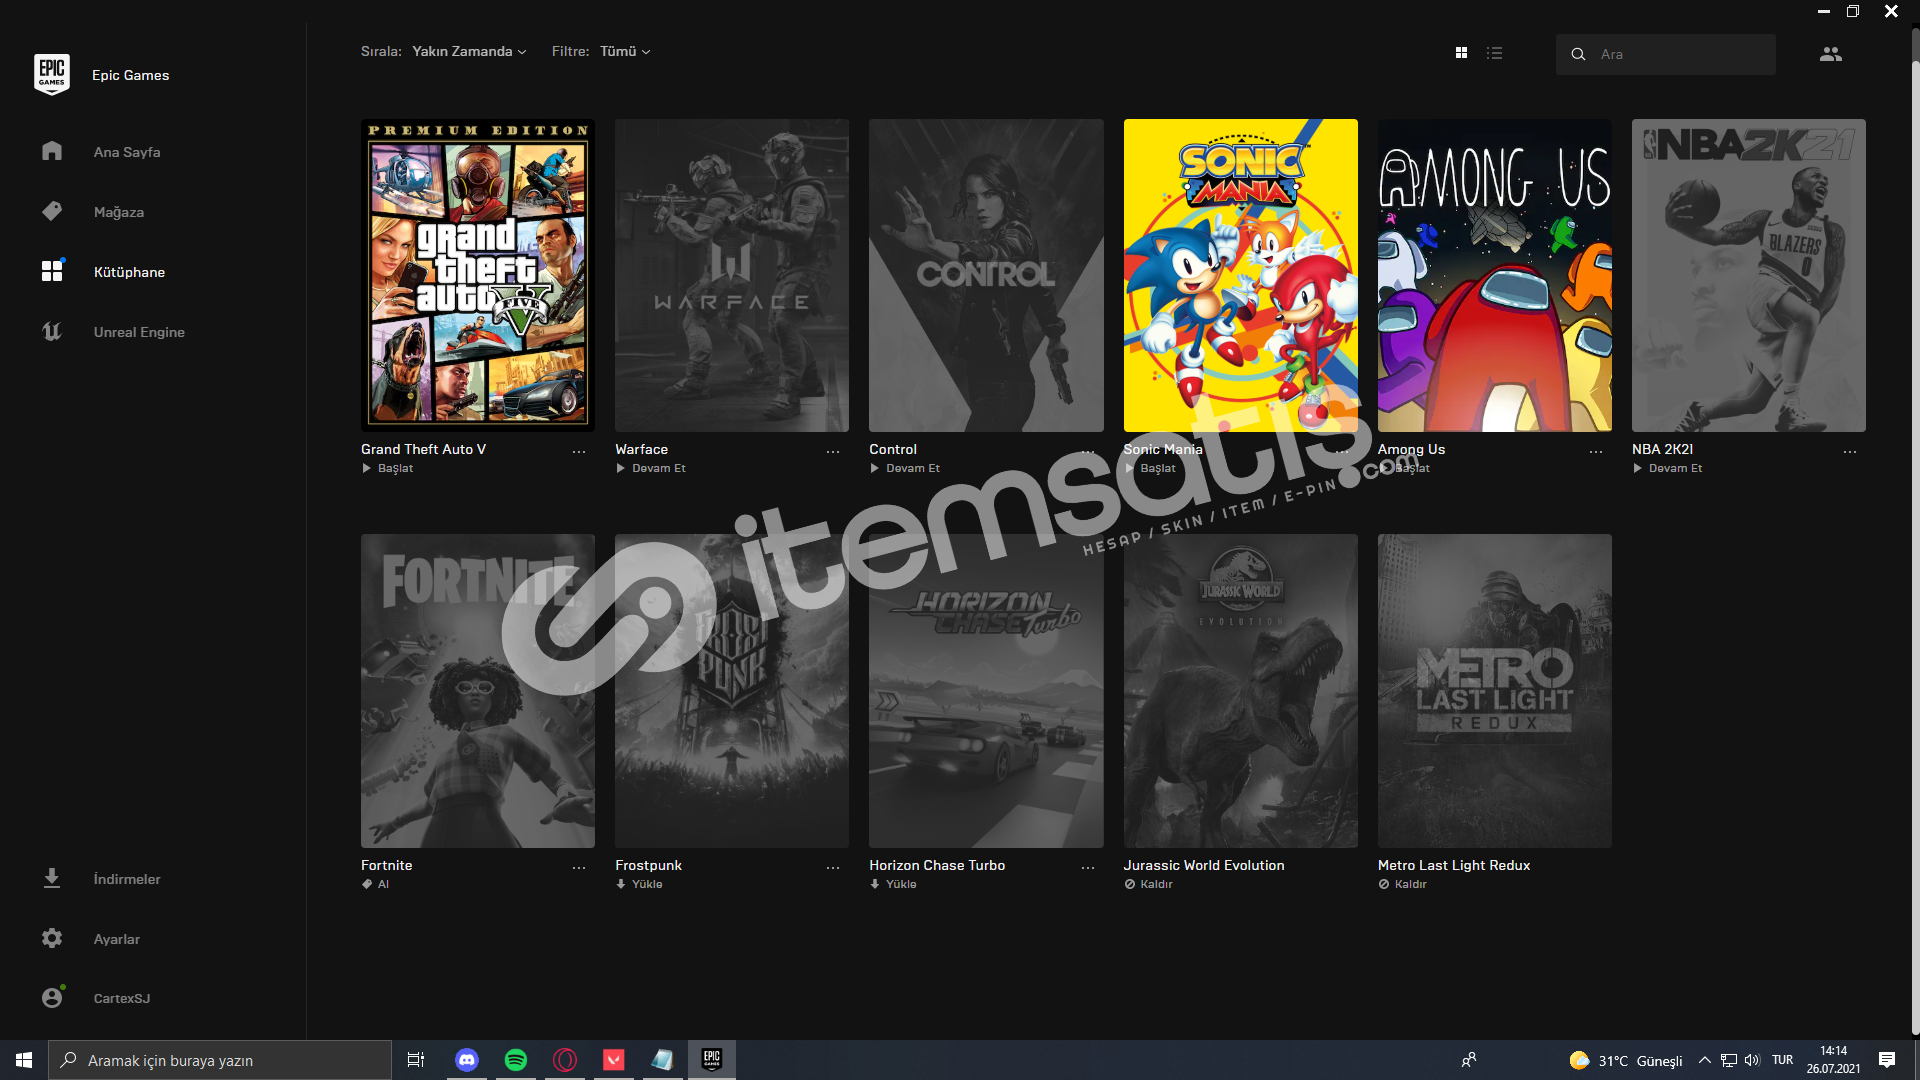Screen dimensions: 1920x1080
Task: Click the search magnifier icon
Action: 1578,54
